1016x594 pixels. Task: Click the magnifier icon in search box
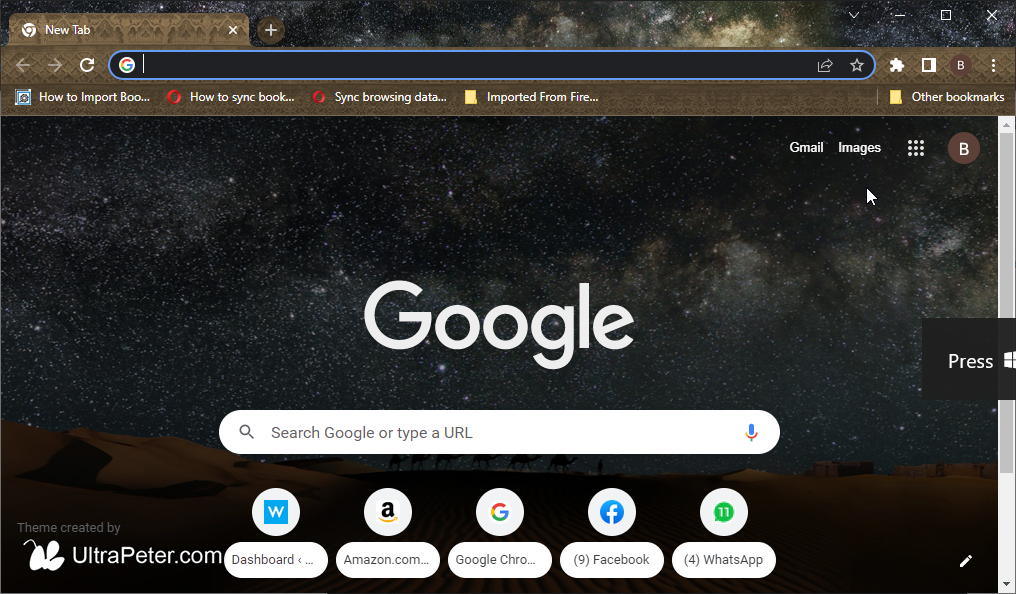247,432
